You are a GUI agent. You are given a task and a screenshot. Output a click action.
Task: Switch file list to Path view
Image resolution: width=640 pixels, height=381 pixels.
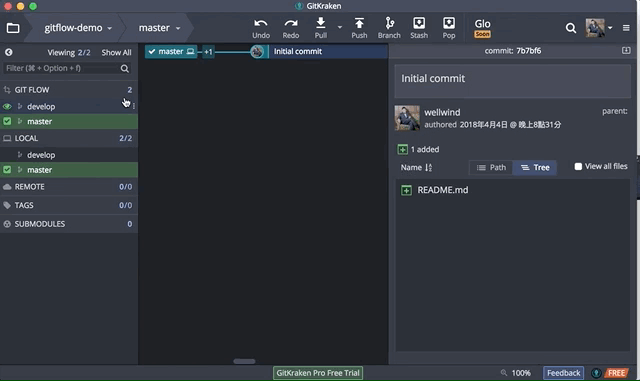pyautogui.click(x=491, y=167)
